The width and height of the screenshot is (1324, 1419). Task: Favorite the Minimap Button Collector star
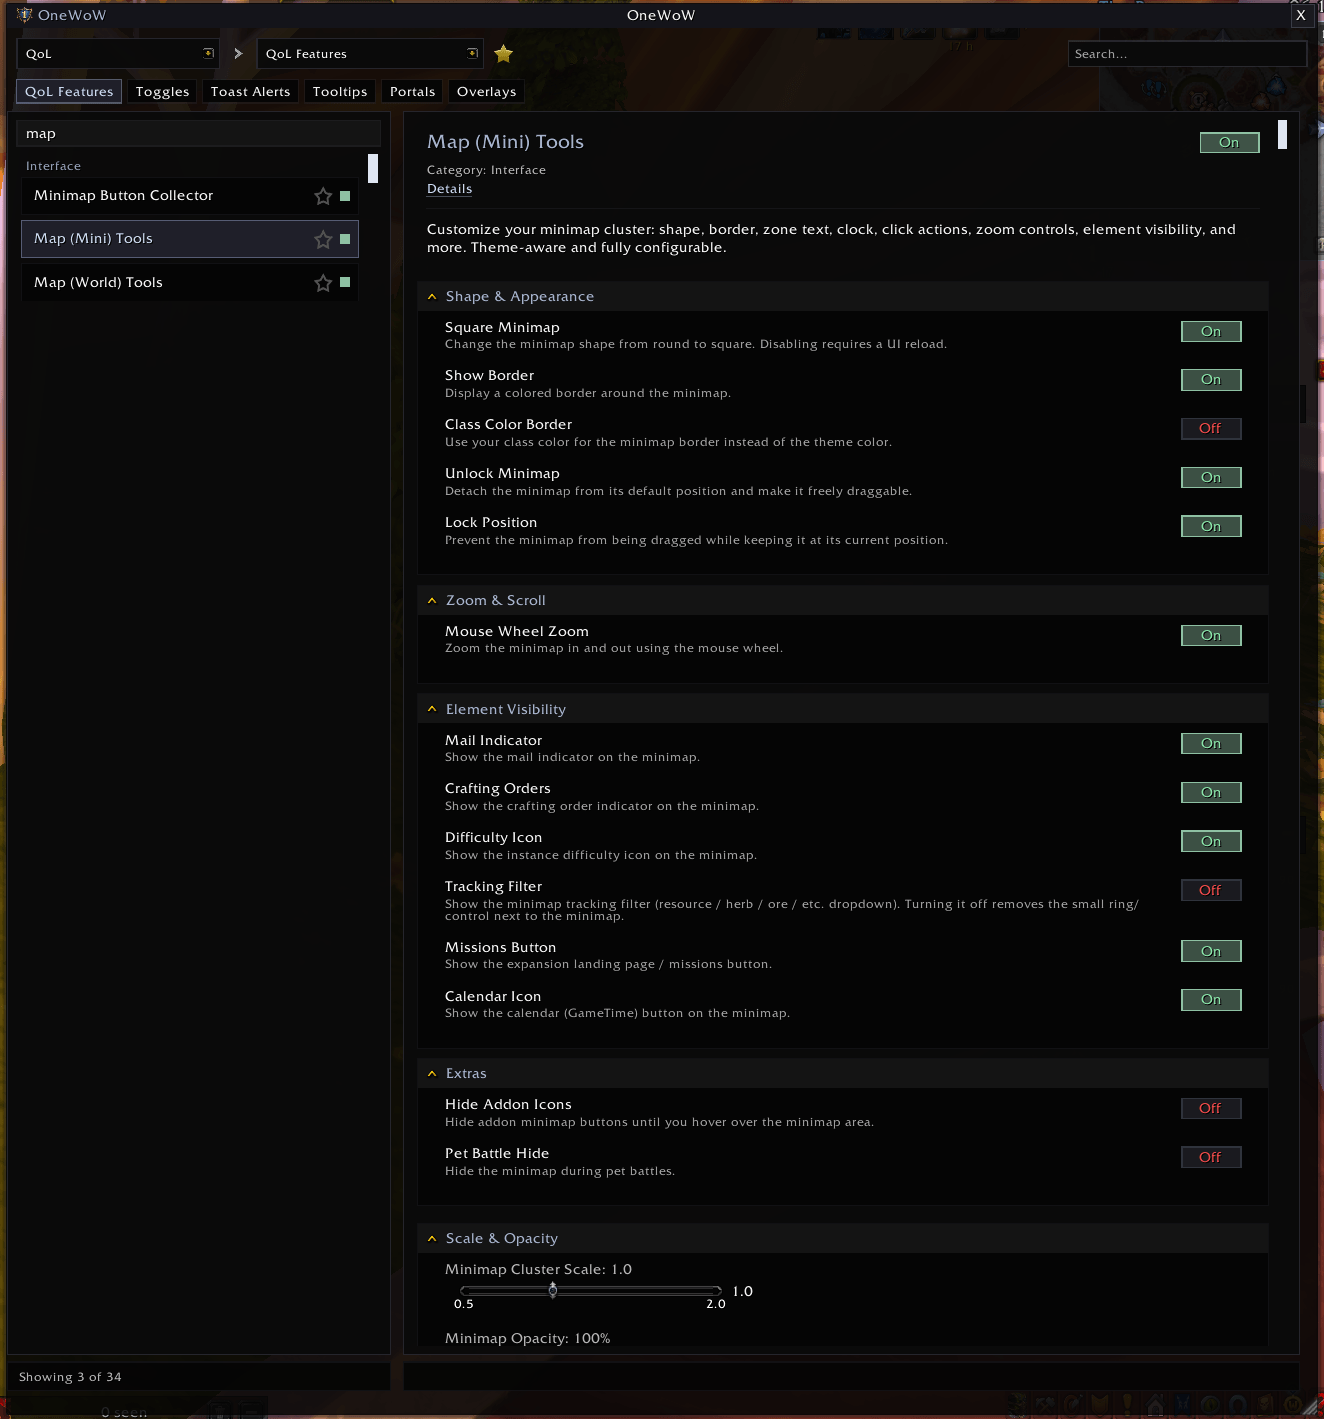coord(323,196)
